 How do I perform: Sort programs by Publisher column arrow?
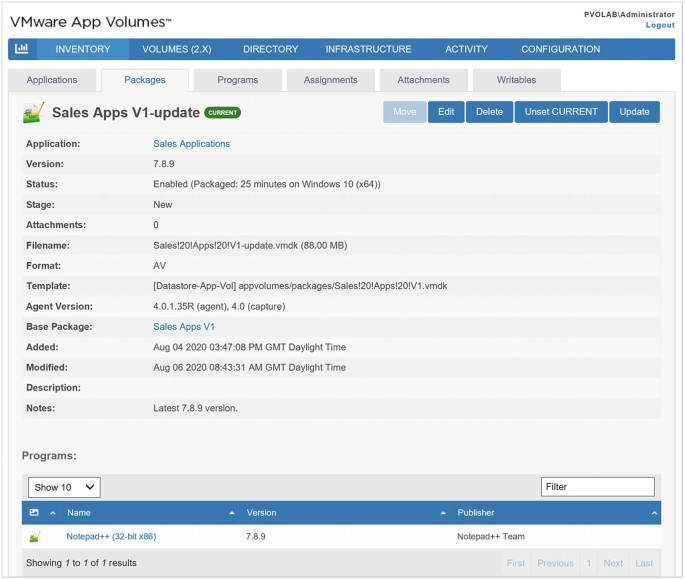pos(654,513)
